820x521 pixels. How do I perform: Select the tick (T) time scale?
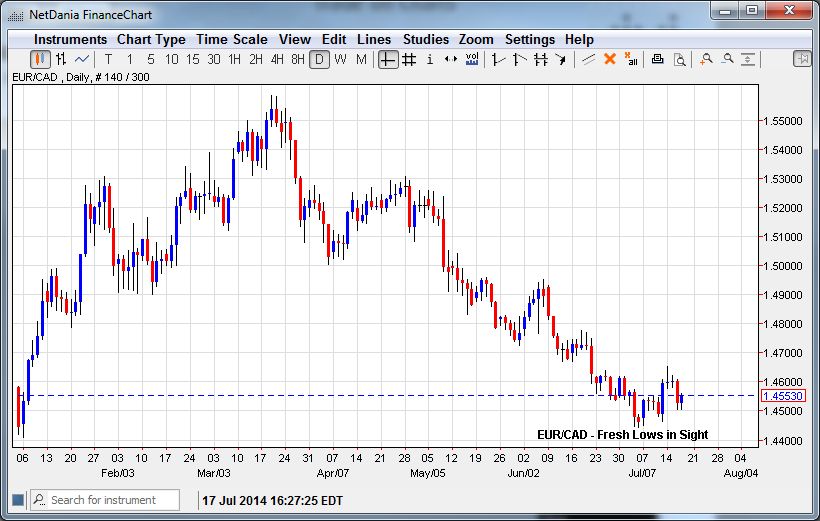pyautogui.click(x=108, y=60)
